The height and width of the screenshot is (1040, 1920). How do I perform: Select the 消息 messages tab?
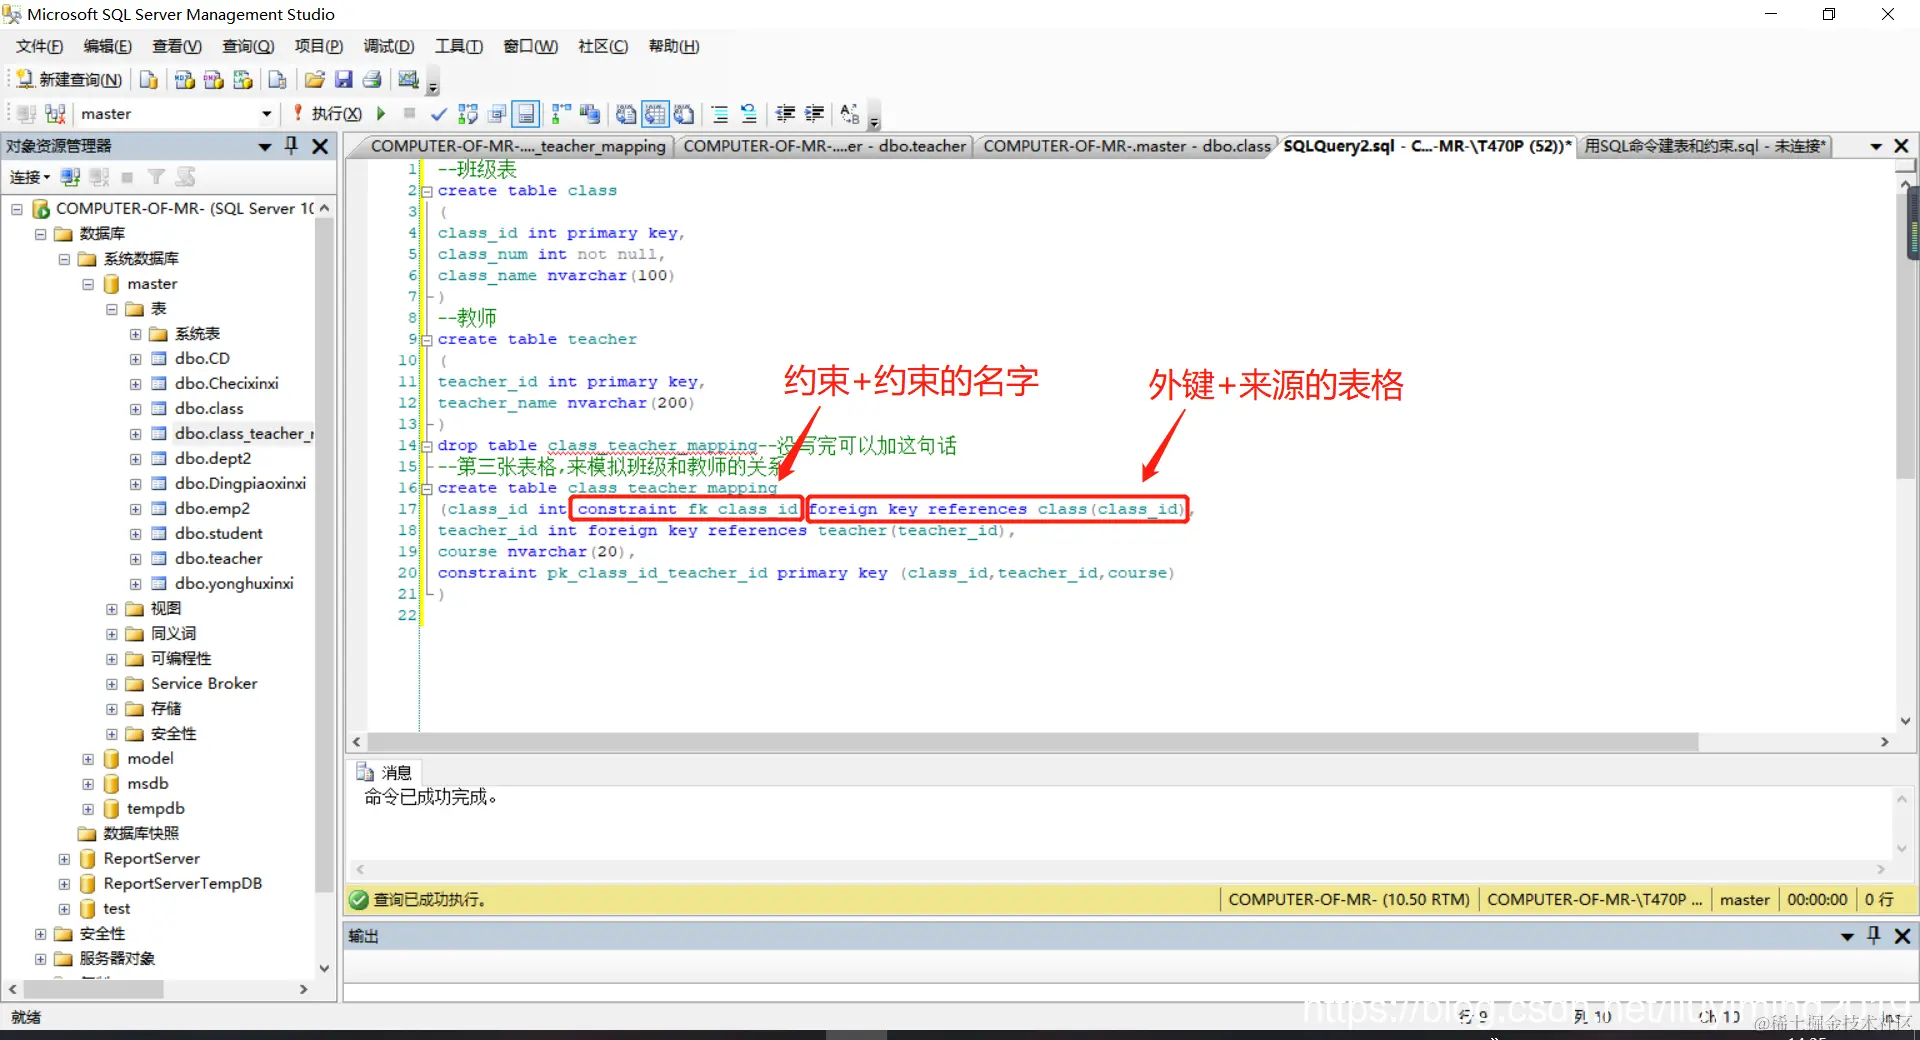coord(385,773)
